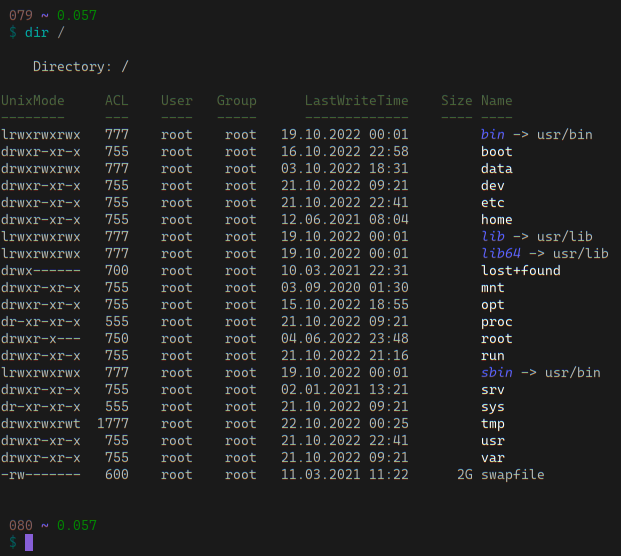Click timestamp 15.10.2022 18:55
The height and width of the screenshot is (556, 621).
pos(345,305)
